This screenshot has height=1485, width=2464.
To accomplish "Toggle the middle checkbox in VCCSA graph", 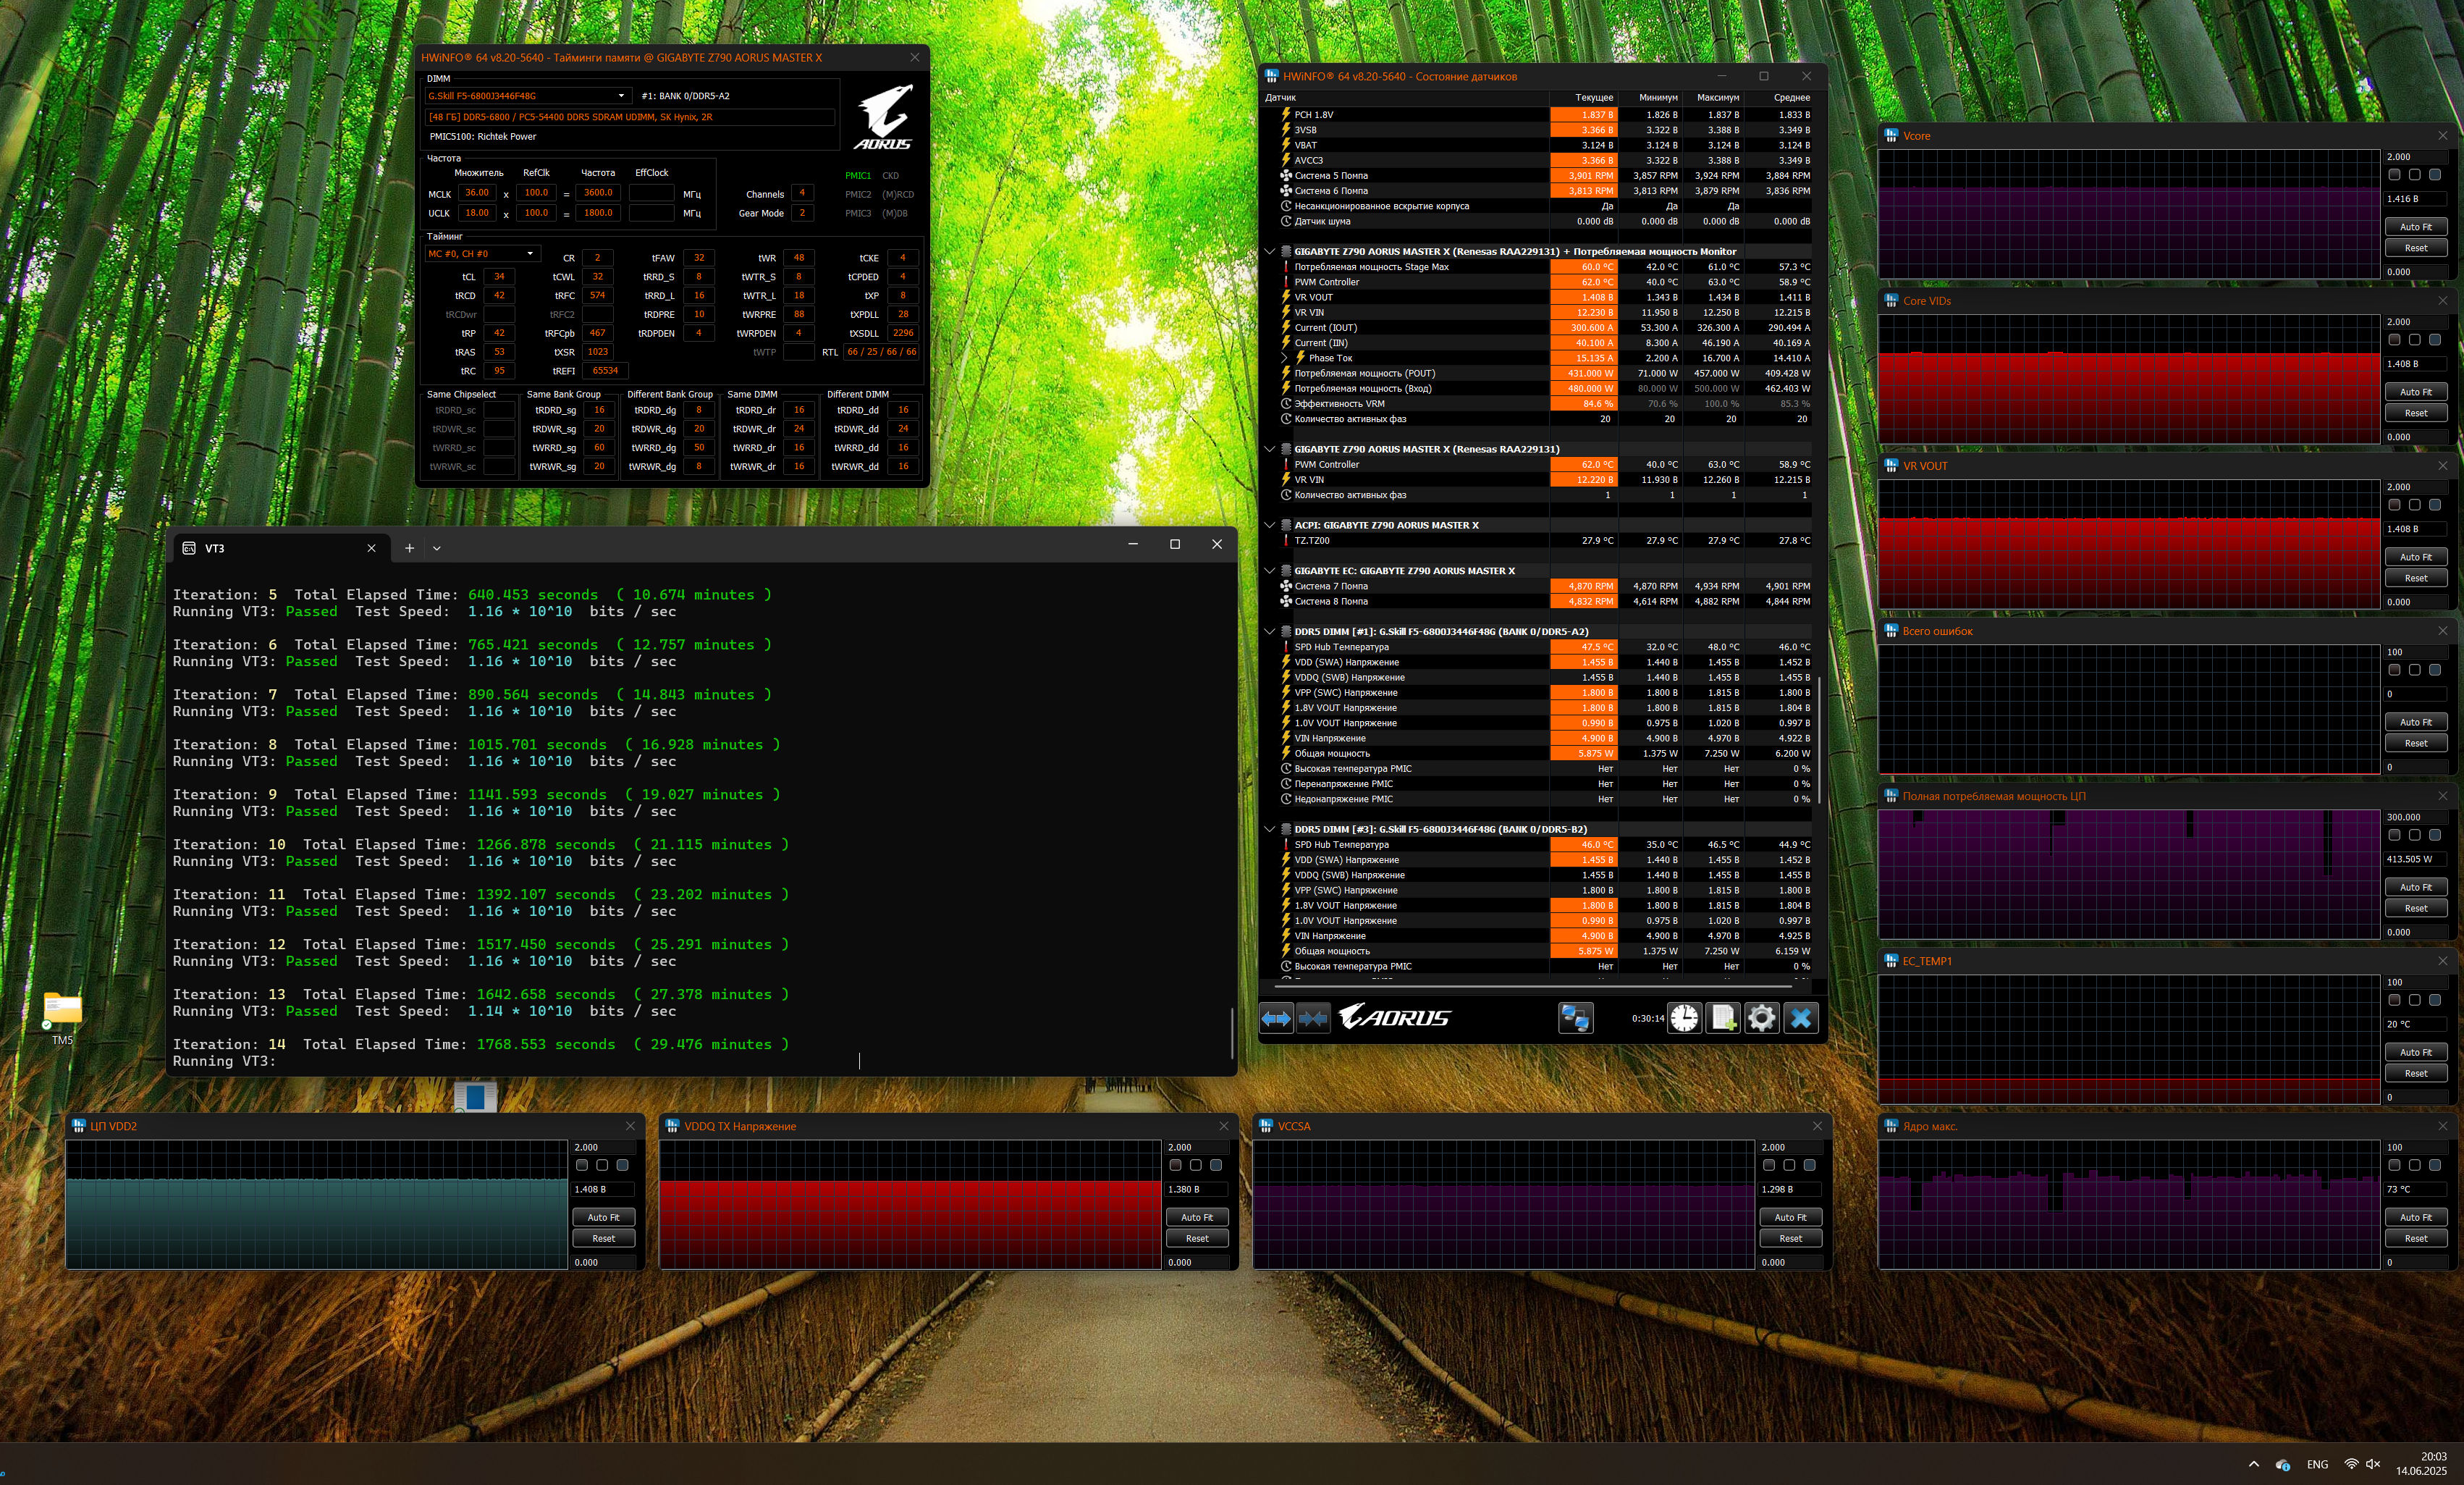I will pos(1789,1165).
